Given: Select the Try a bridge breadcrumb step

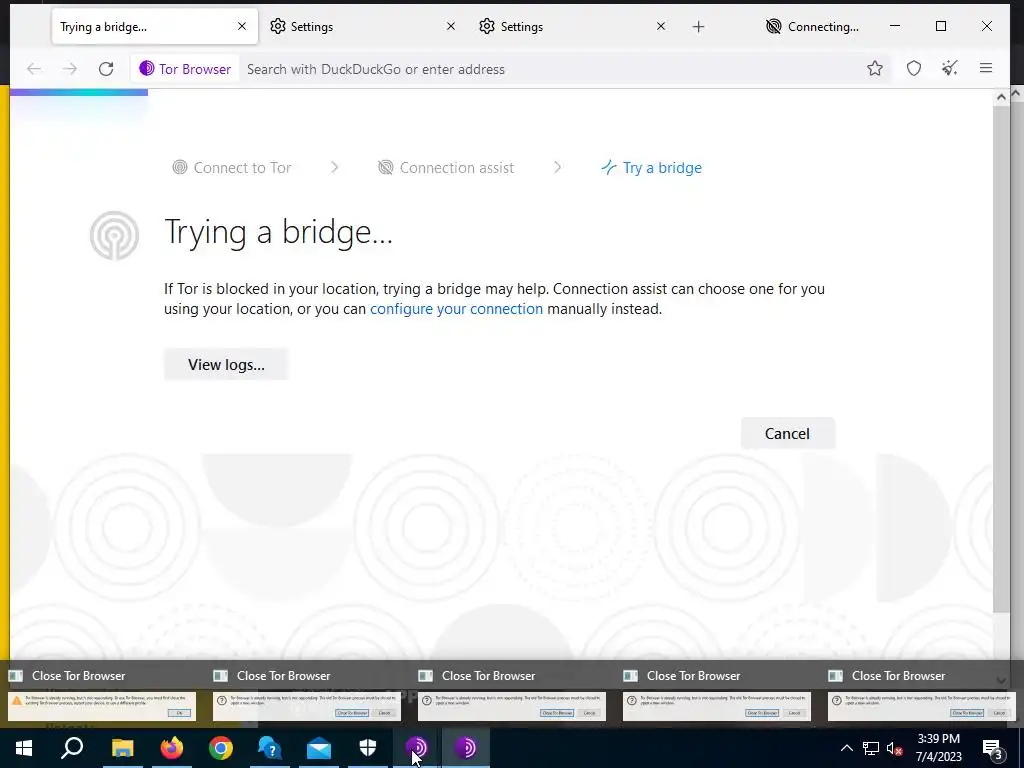Looking at the screenshot, I should click(652, 168).
